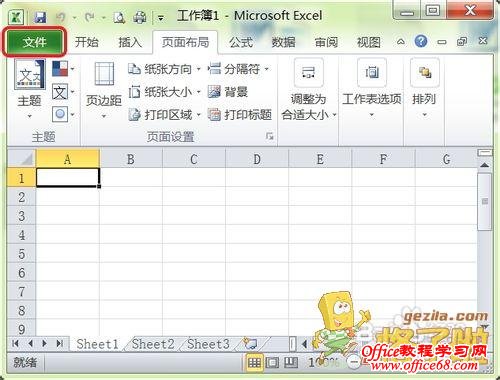Viewport: 500px width, 380px height.
Task: Open the 纸张方向 orientation dropdown
Action: click(x=164, y=69)
